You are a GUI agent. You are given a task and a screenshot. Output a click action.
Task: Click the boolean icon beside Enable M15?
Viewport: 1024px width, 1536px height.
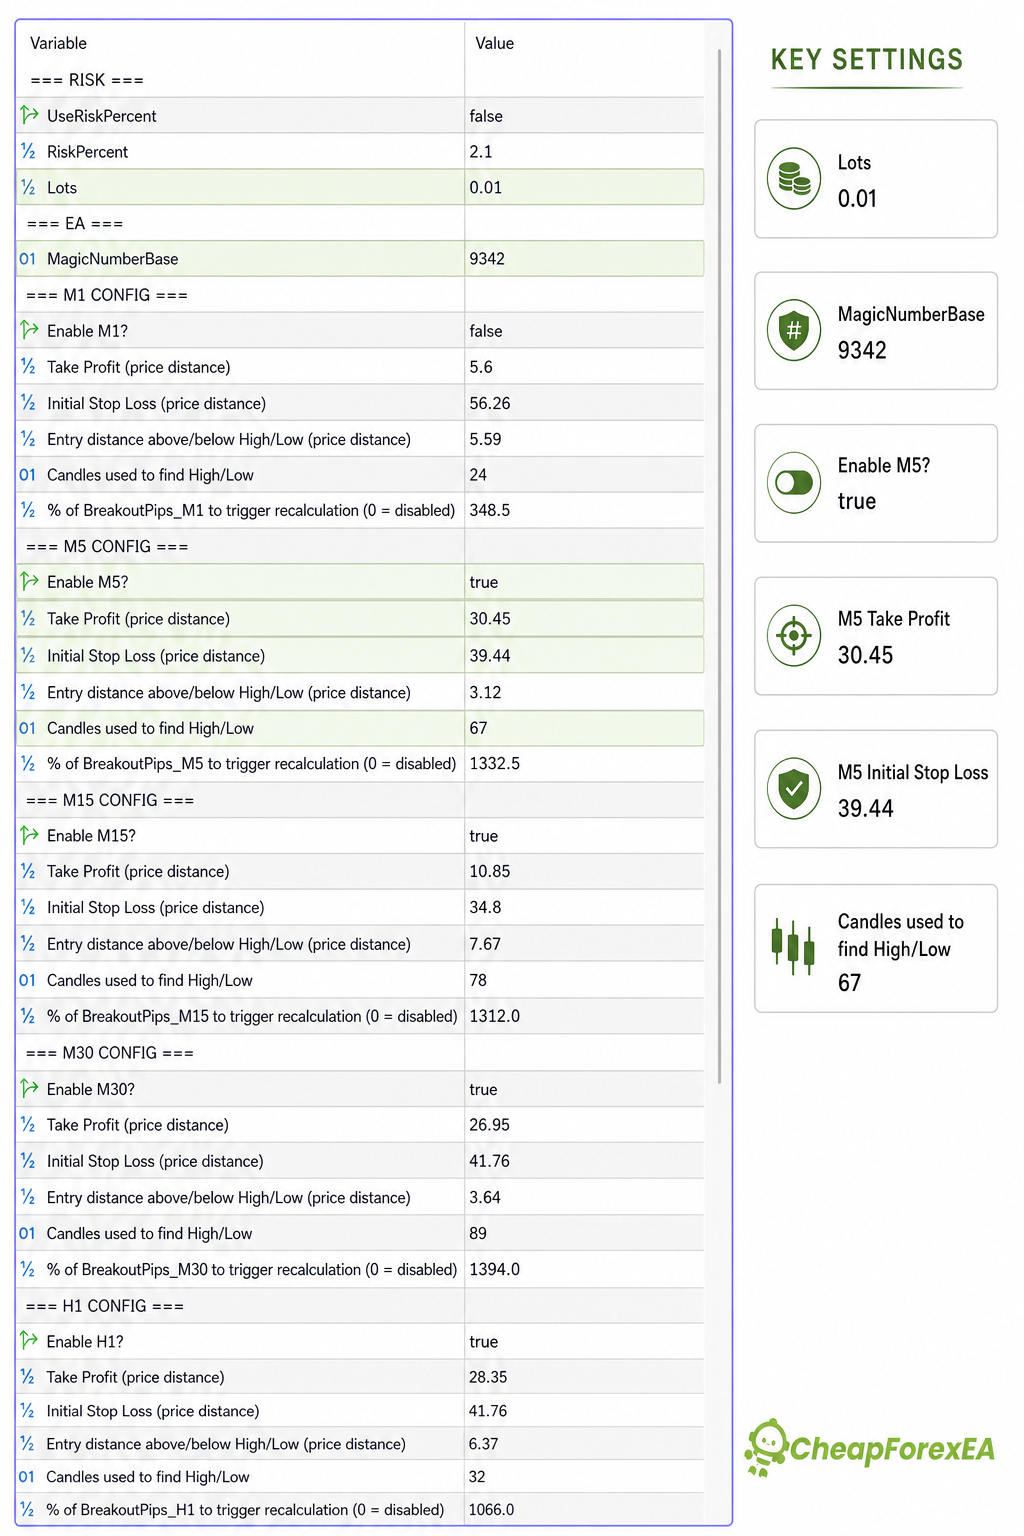pyautogui.click(x=29, y=835)
